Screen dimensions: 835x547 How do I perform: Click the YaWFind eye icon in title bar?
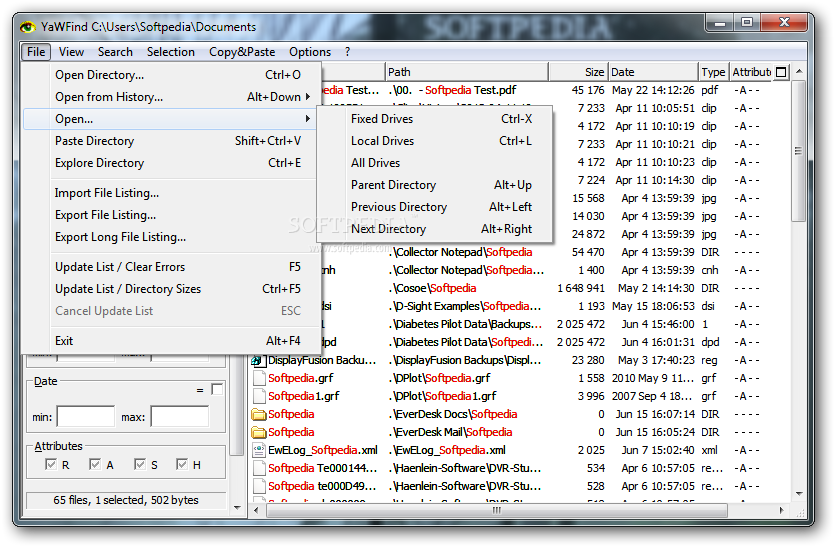(27, 27)
